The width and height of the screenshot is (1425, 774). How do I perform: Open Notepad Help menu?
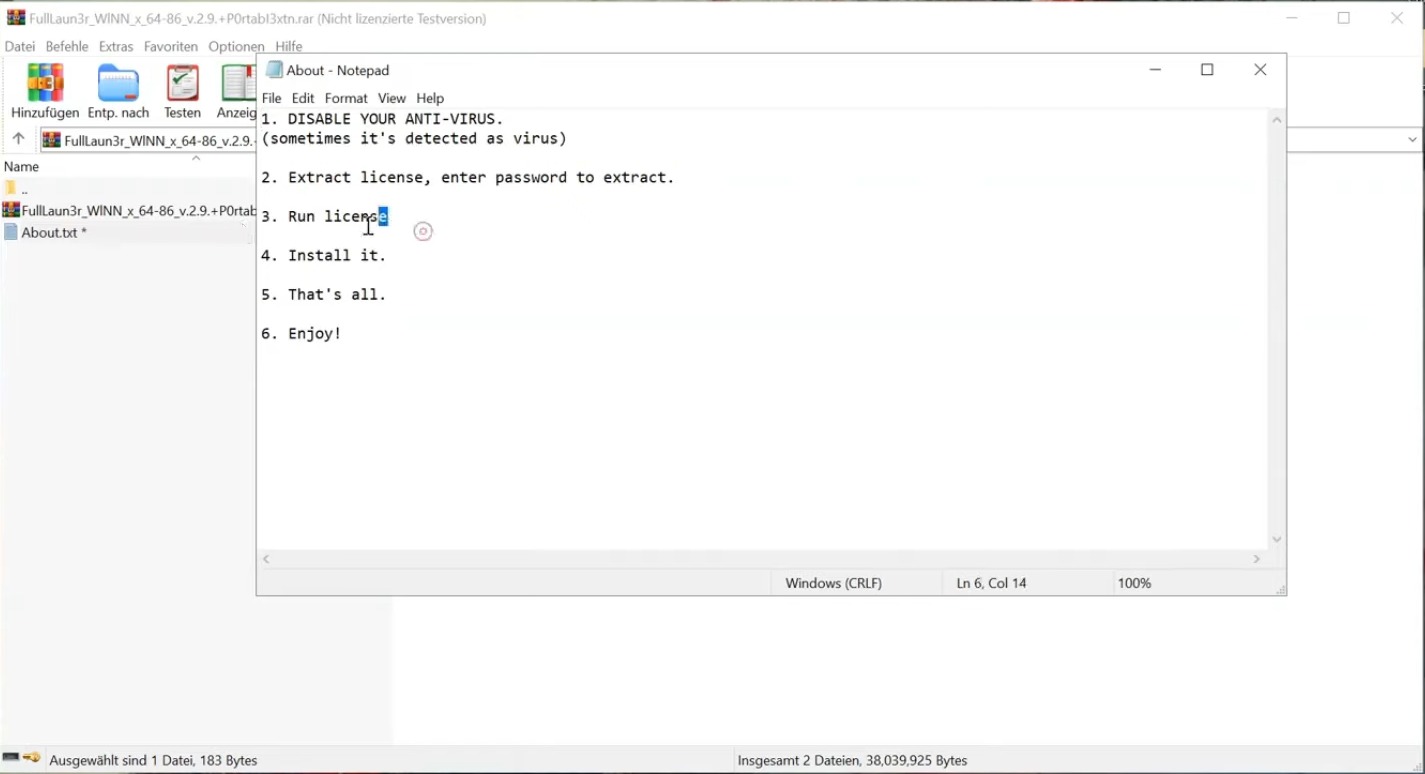click(x=430, y=98)
